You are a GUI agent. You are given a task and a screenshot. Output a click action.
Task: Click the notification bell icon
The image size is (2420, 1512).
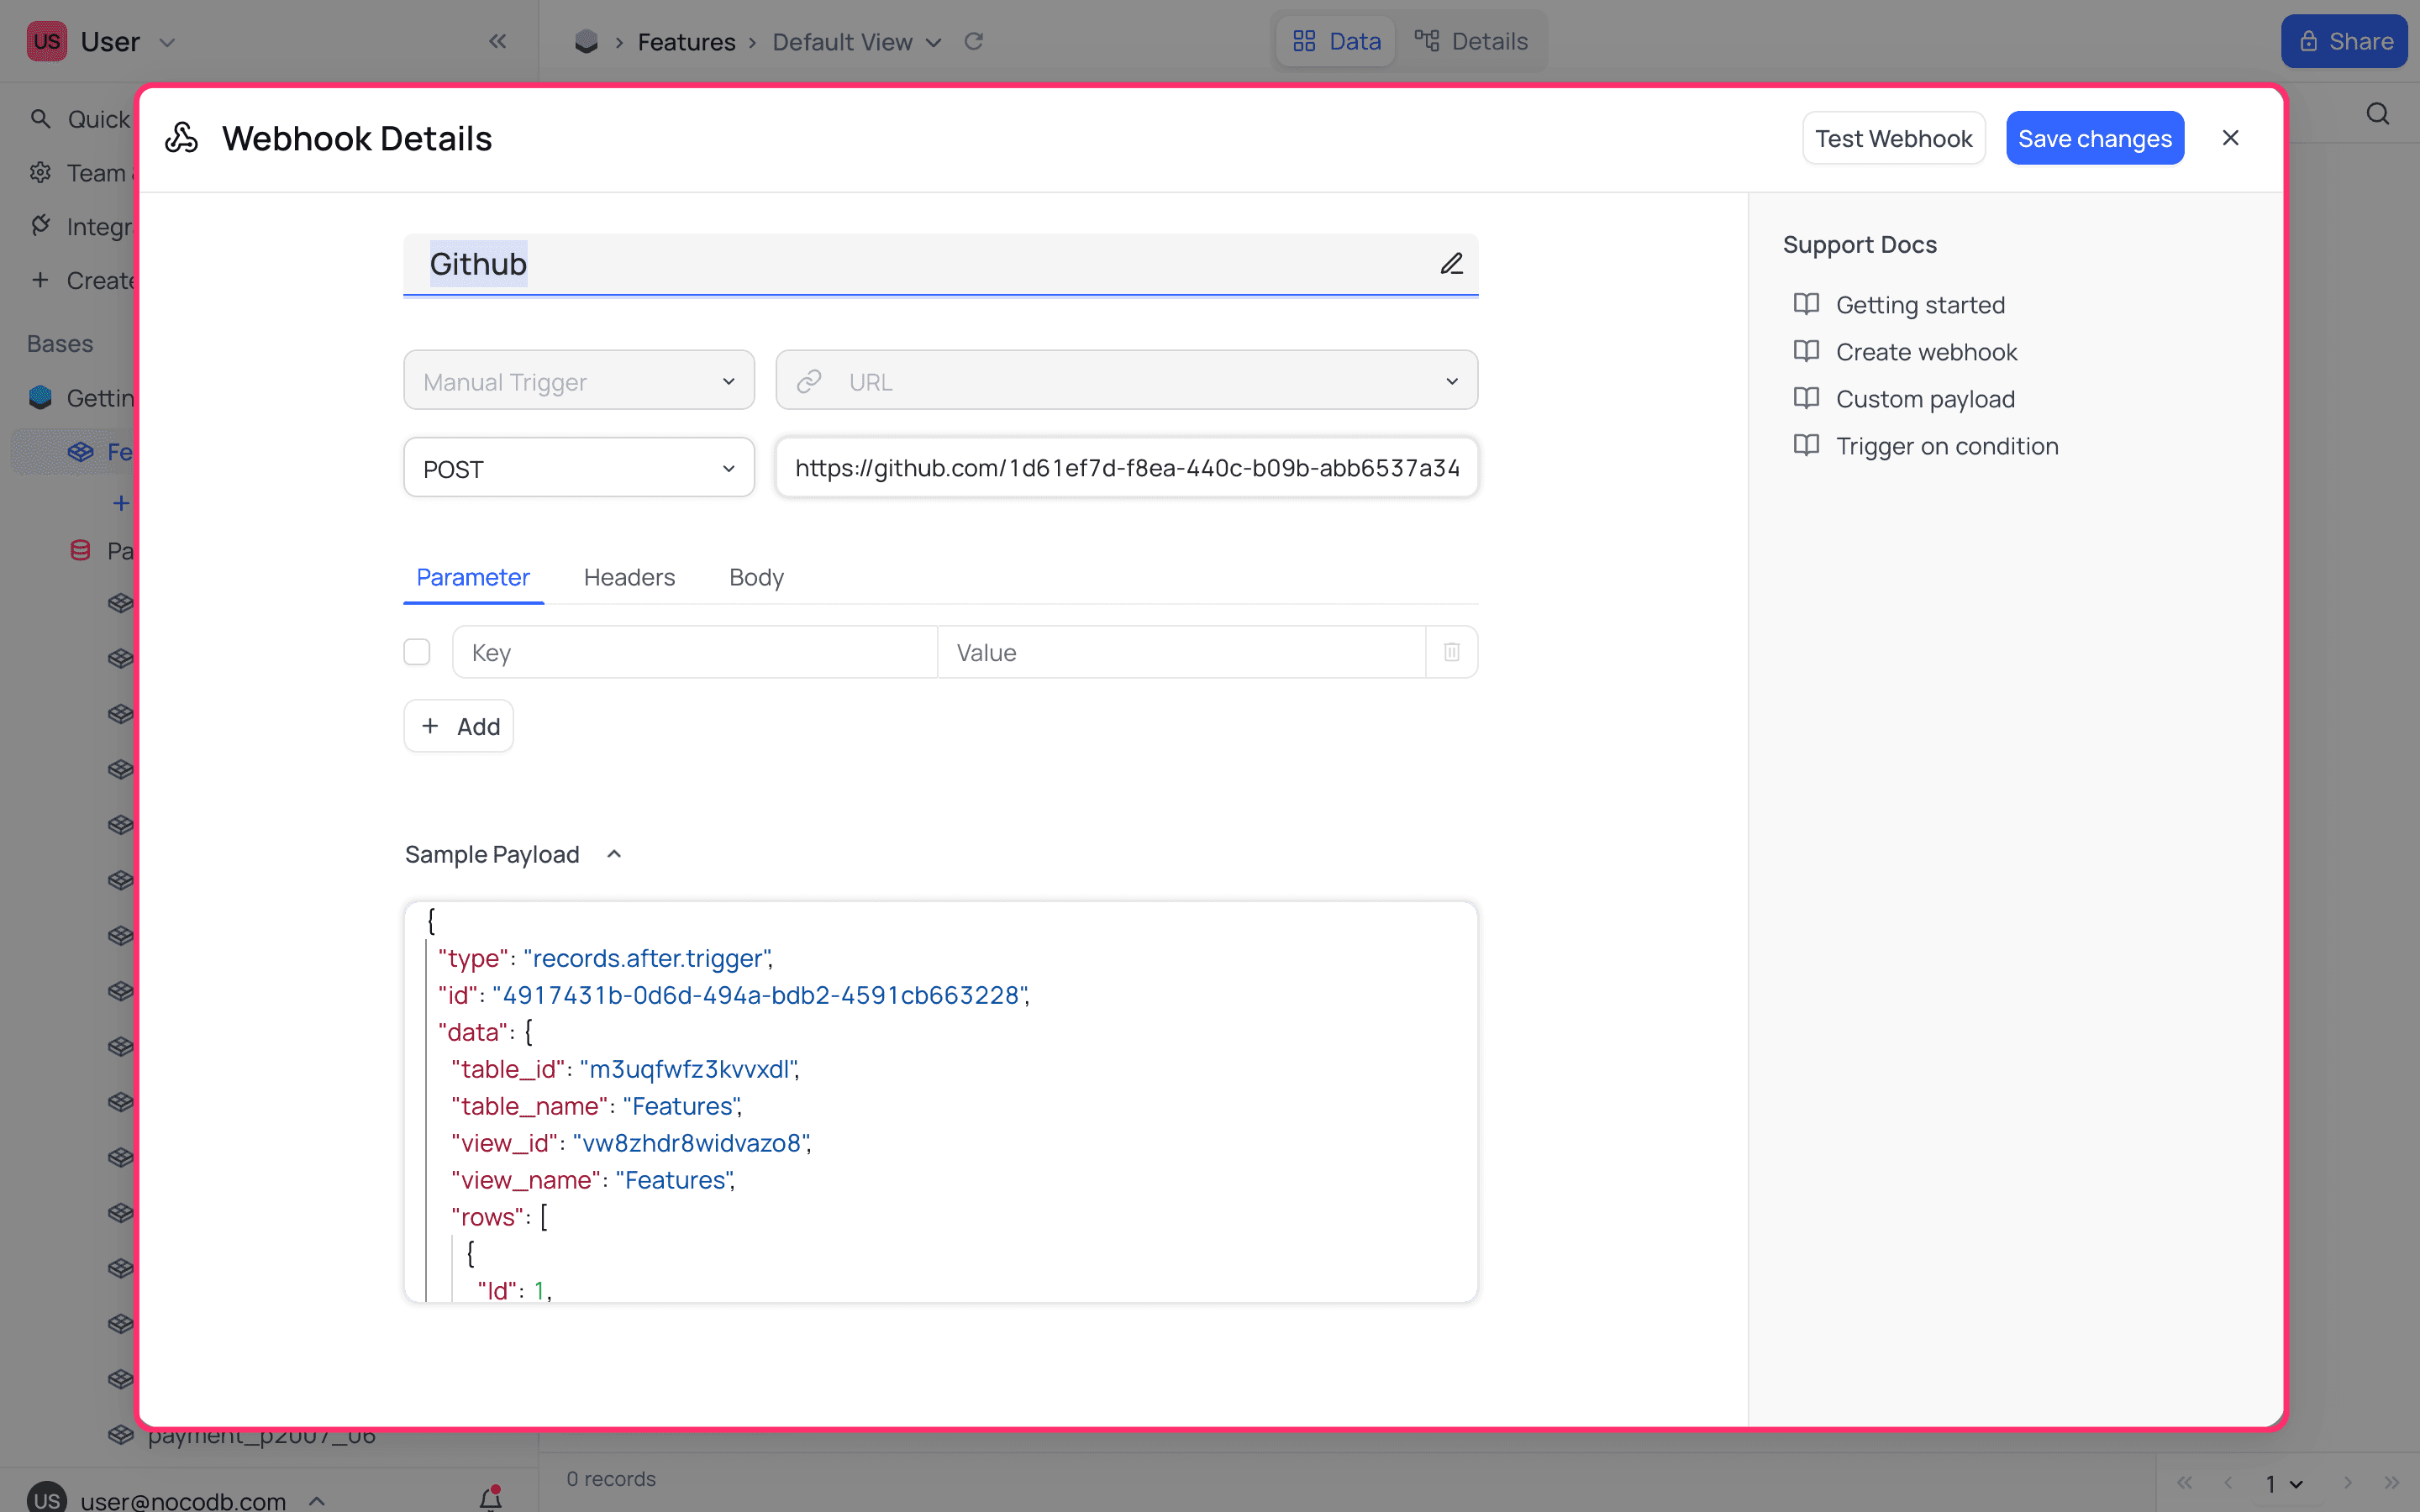click(490, 1497)
